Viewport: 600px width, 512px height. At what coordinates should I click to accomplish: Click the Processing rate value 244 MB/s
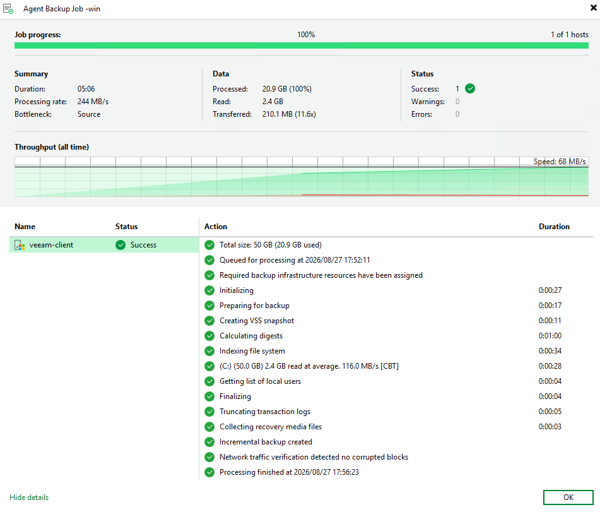[x=93, y=101]
